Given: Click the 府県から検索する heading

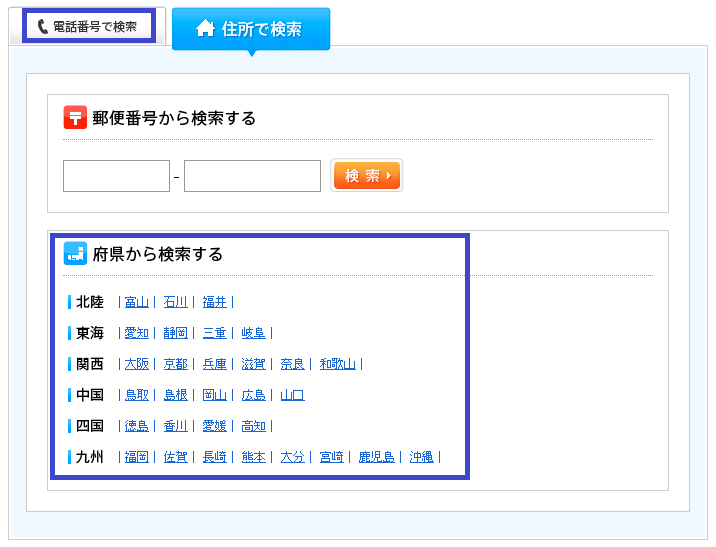Looking at the screenshot, I should [158, 254].
